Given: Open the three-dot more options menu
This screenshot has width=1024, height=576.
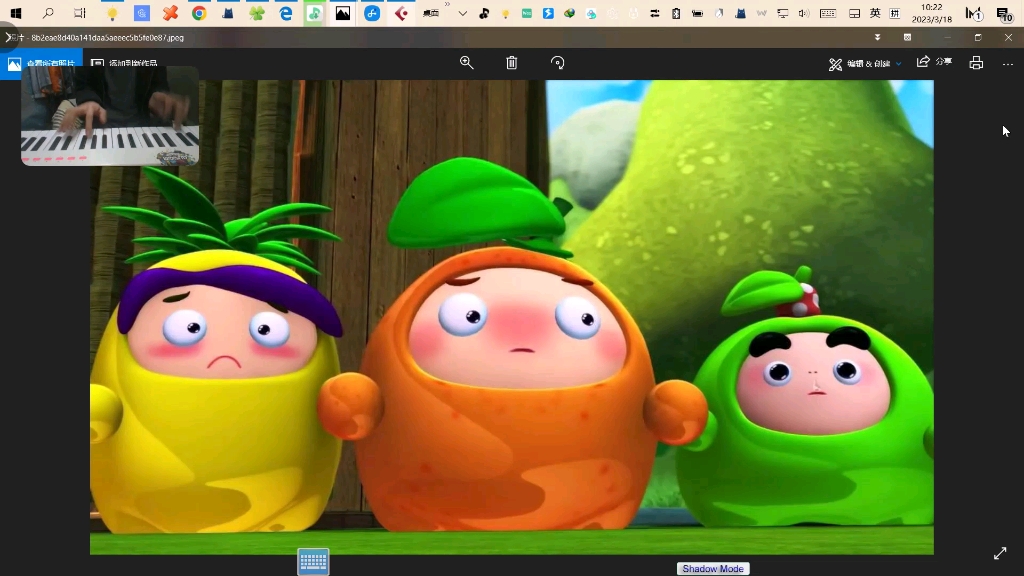Looking at the screenshot, I should (x=1008, y=64).
